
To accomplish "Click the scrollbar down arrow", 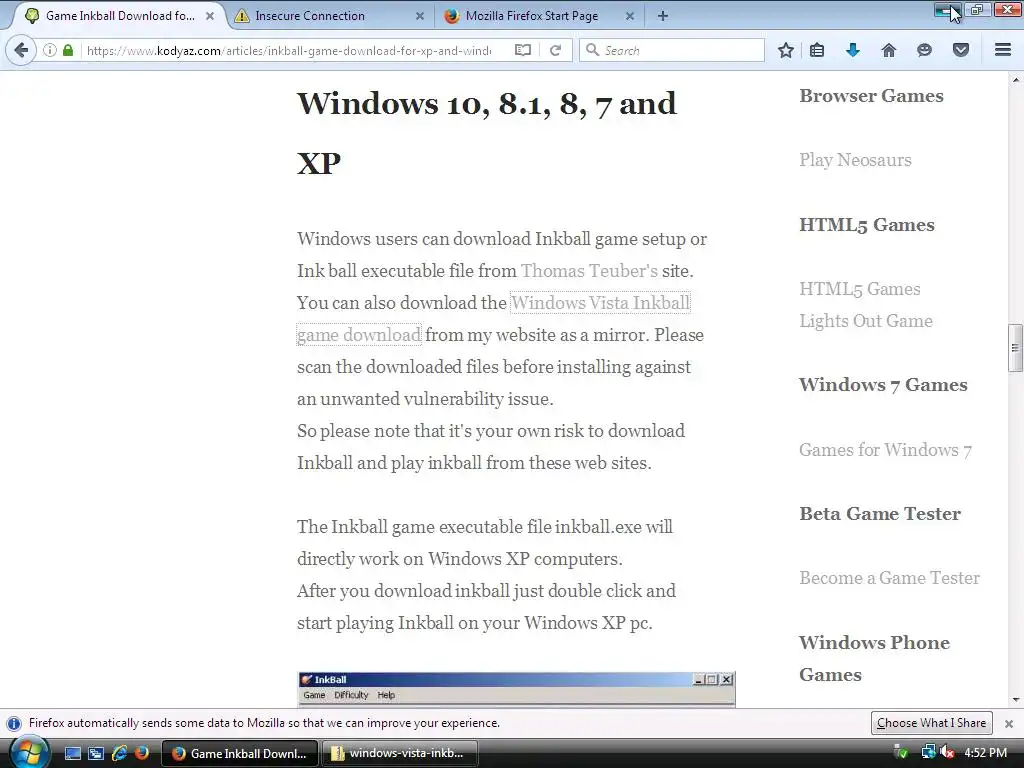I will 1015,700.
